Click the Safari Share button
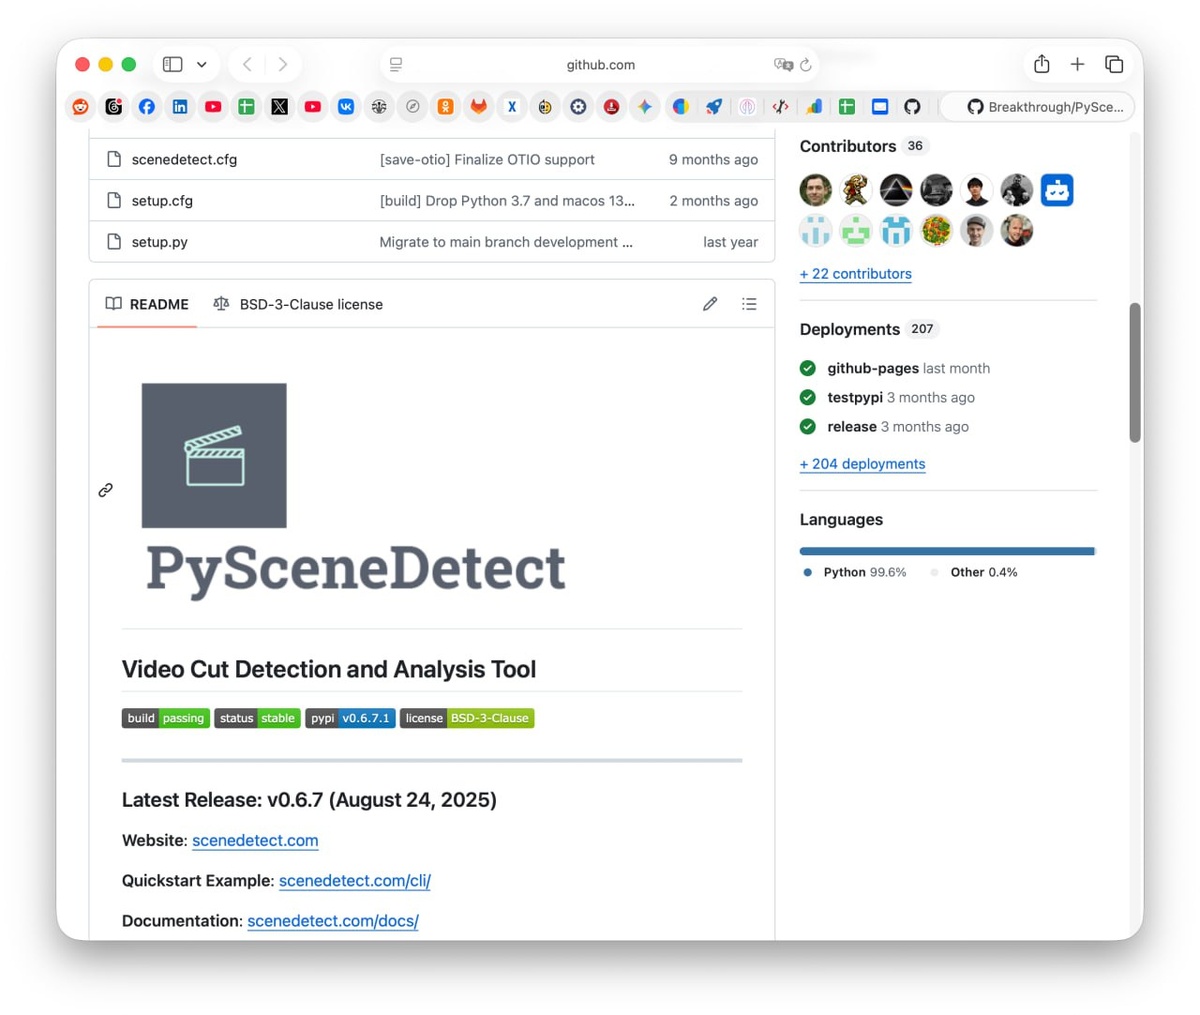The height and width of the screenshot is (1015, 1200). pos(1042,64)
